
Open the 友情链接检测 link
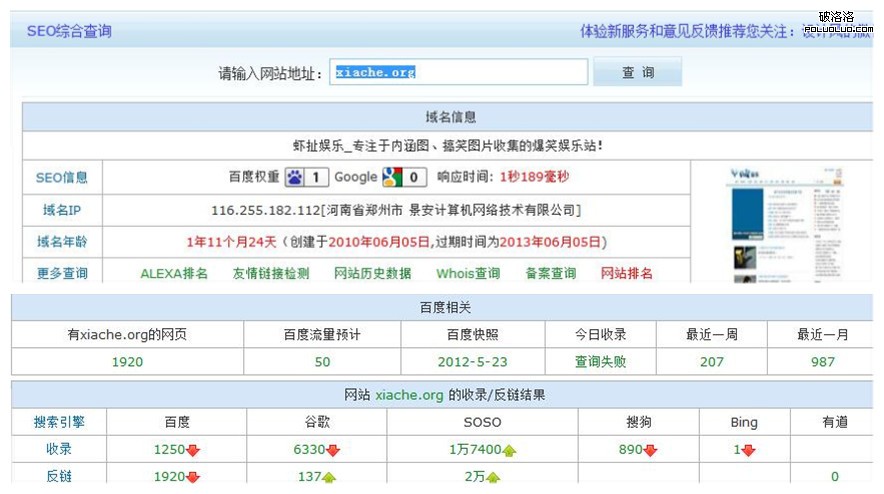click(271, 273)
